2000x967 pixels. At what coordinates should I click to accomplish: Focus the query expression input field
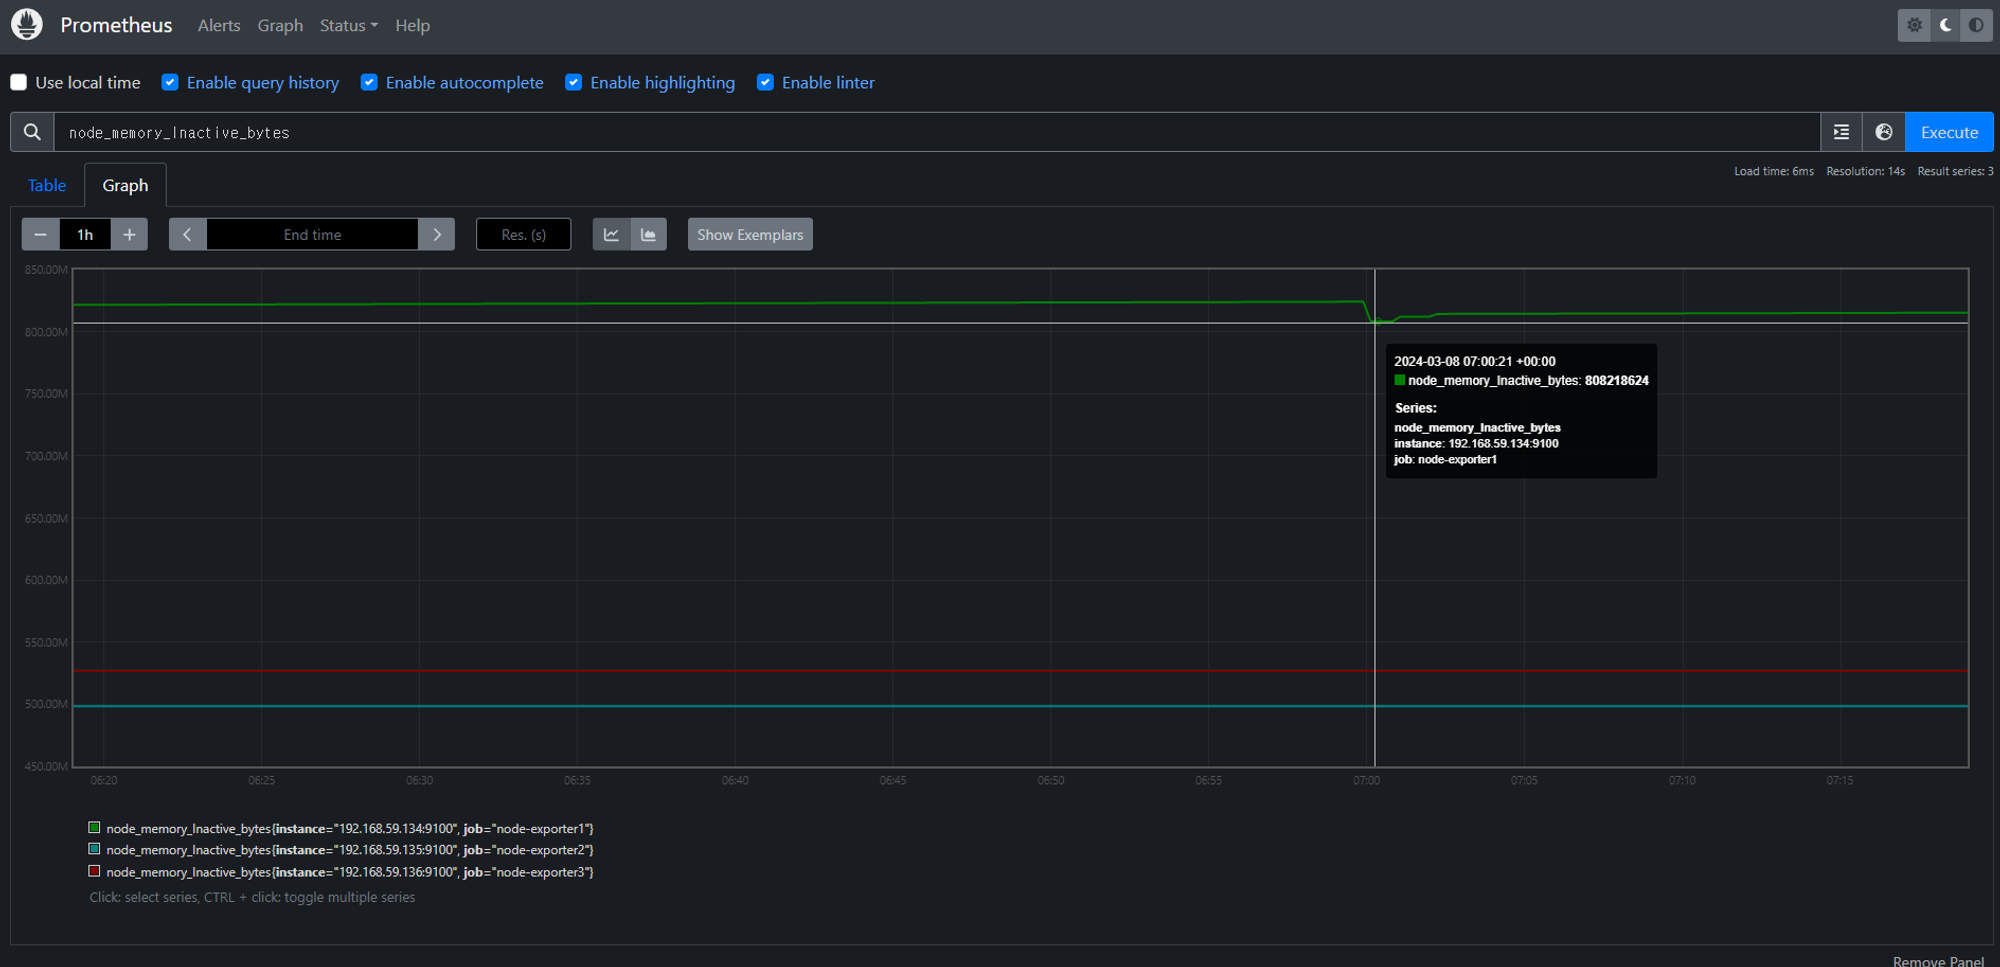click(x=937, y=132)
